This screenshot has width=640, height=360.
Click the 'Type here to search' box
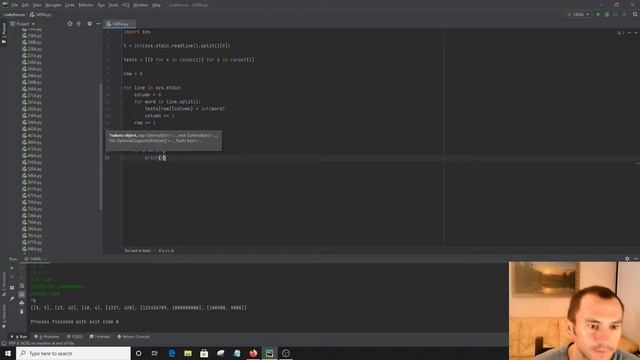[73, 353]
